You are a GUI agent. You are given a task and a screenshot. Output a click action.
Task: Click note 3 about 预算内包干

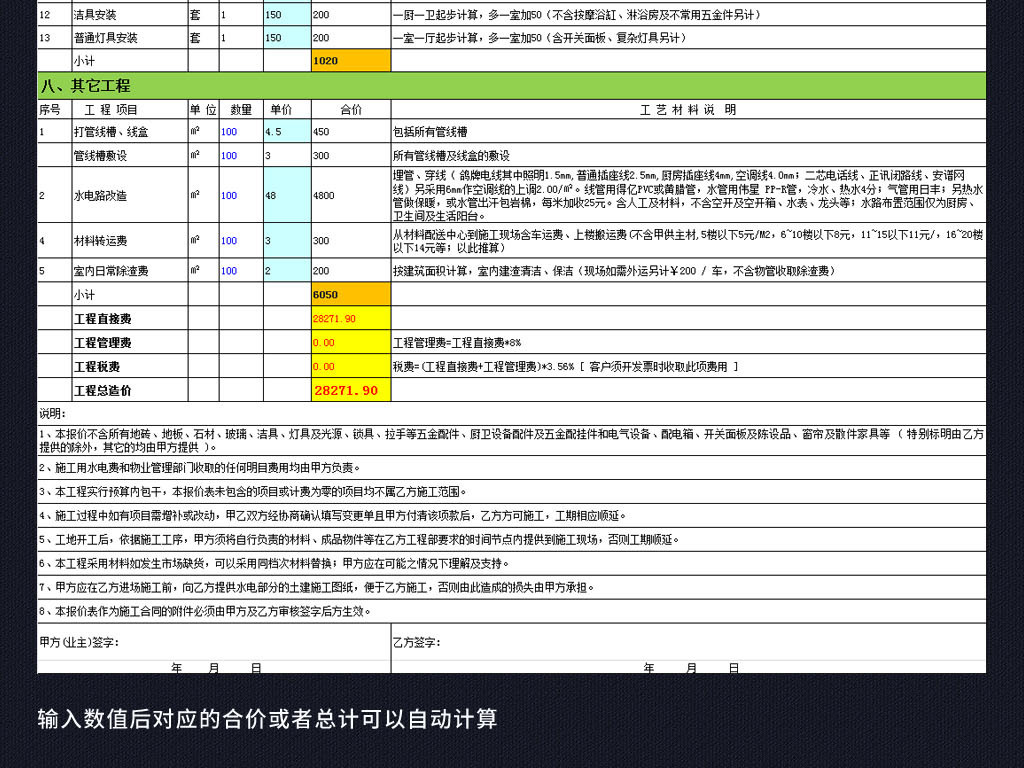pyautogui.click(x=511, y=492)
